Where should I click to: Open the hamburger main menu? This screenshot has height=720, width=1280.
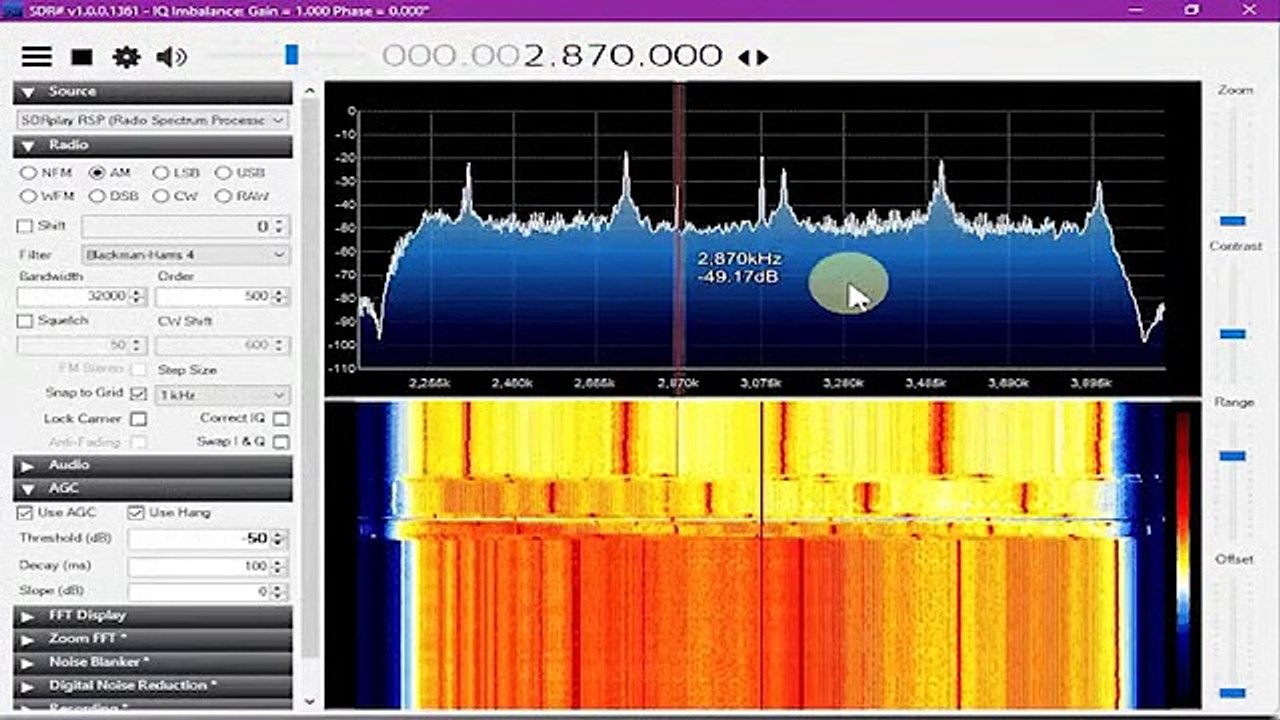37,57
